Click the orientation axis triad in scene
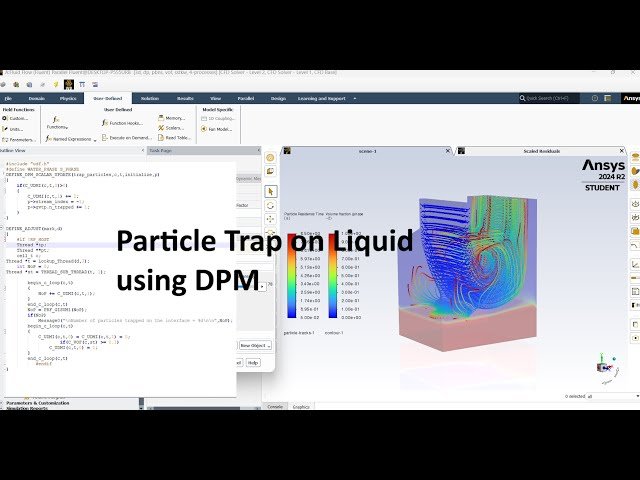640x480 pixels. coord(607,368)
